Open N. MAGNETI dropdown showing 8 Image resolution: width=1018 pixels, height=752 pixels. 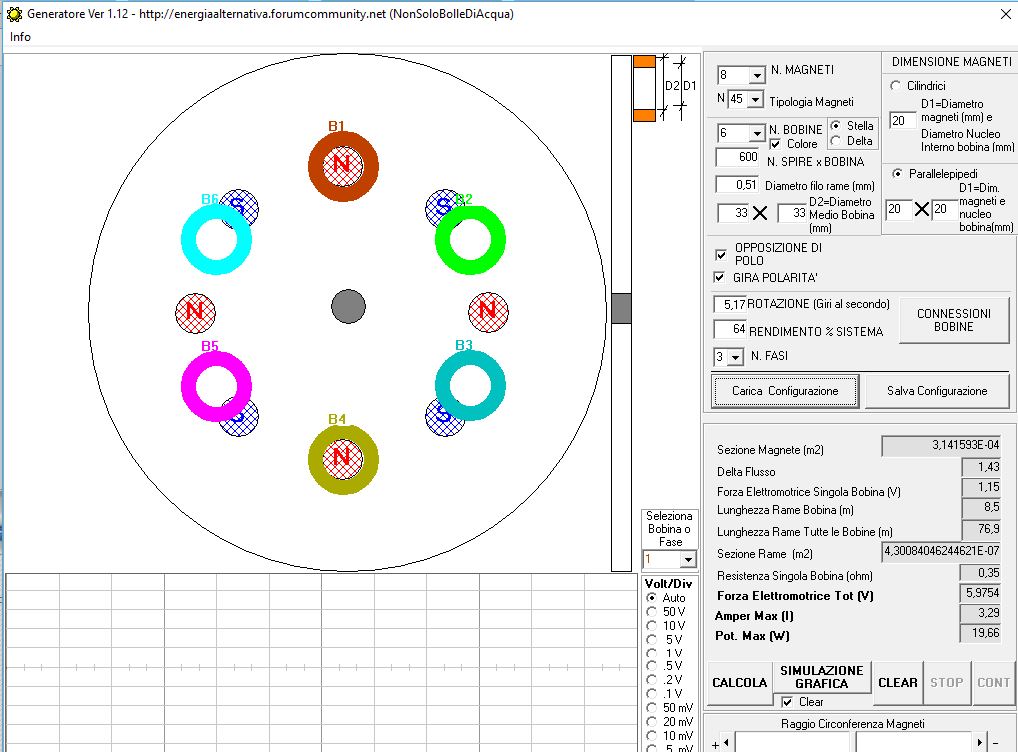click(757, 75)
